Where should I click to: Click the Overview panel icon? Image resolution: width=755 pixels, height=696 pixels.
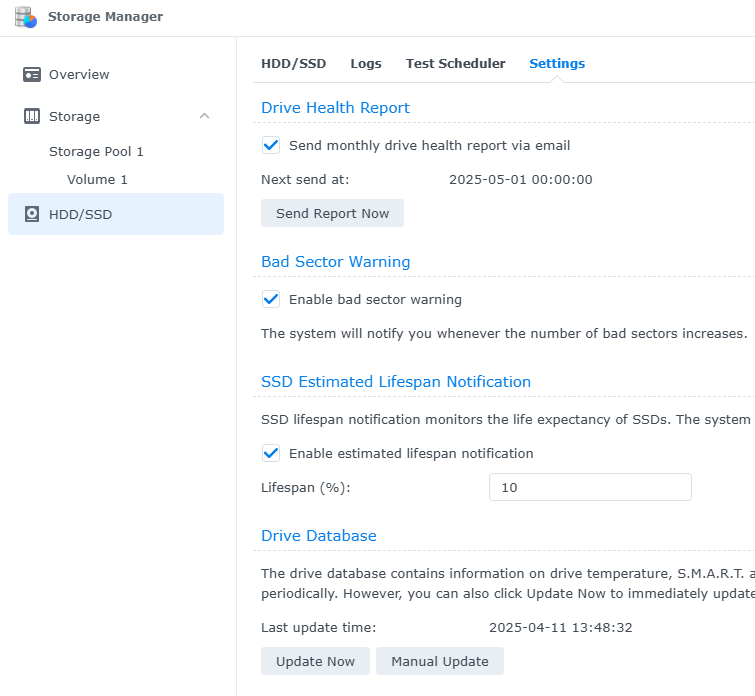tap(32, 75)
